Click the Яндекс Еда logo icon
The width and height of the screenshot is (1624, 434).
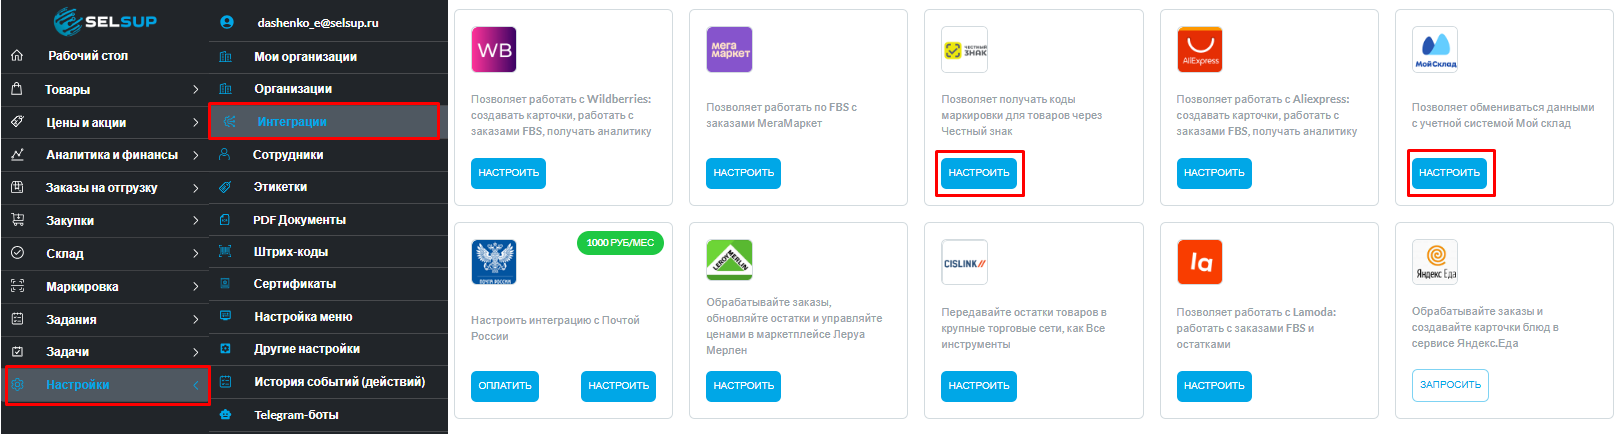(x=1435, y=263)
